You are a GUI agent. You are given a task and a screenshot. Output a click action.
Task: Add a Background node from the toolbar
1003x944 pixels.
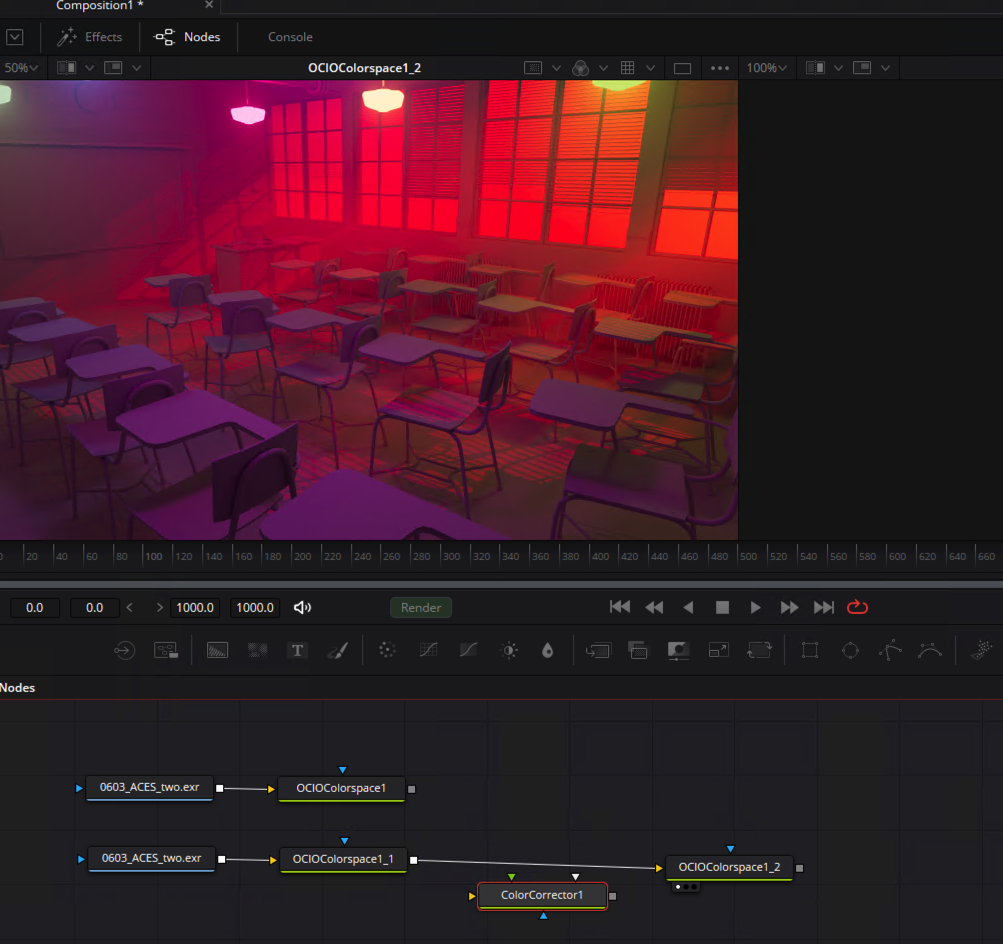(x=217, y=650)
